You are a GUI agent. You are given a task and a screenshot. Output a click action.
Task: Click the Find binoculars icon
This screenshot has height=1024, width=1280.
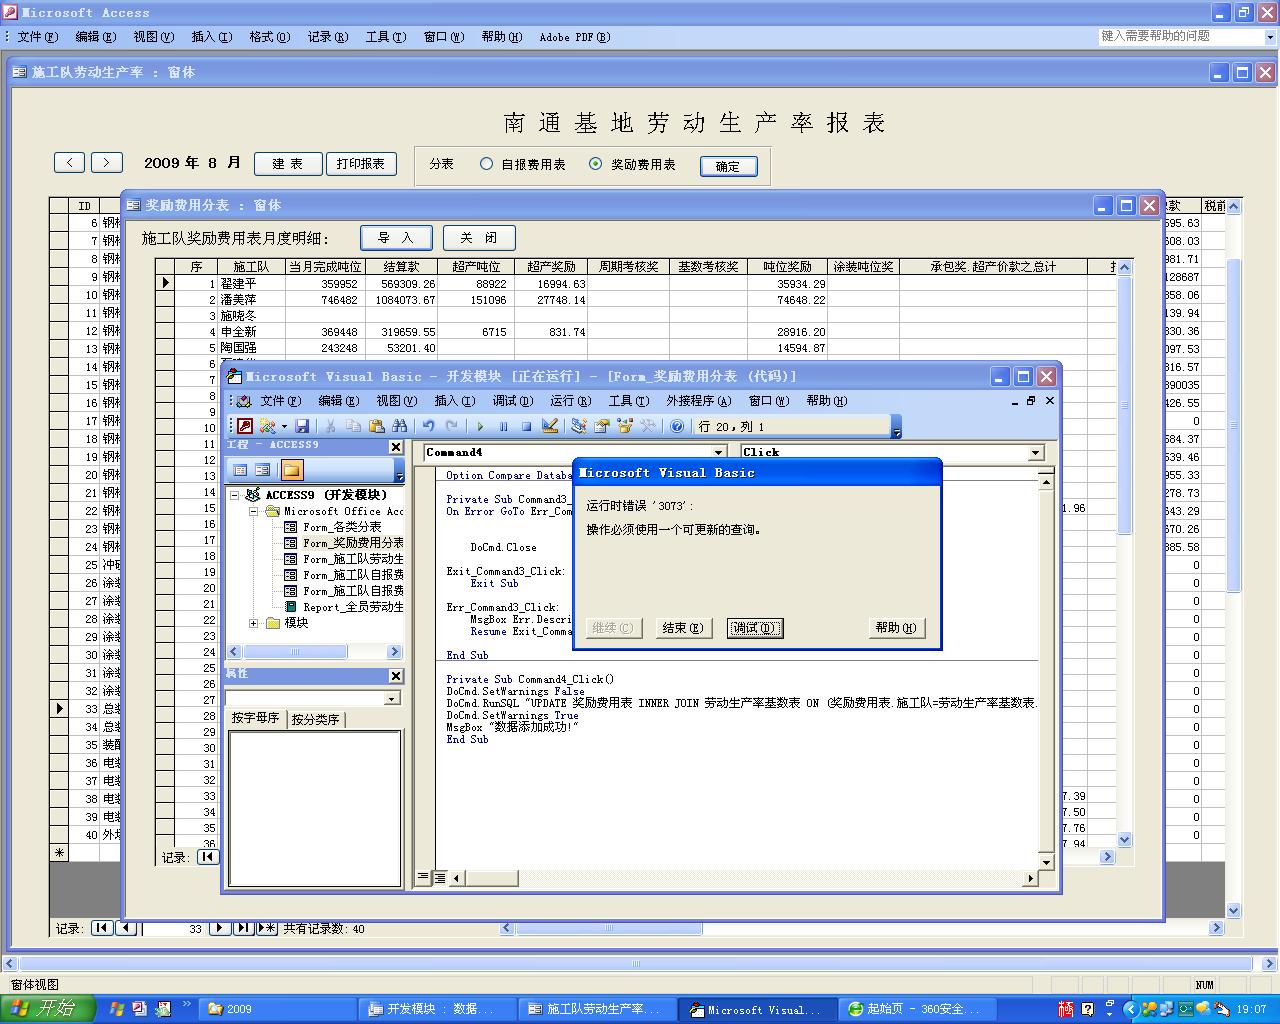pyautogui.click(x=399, y=426)
